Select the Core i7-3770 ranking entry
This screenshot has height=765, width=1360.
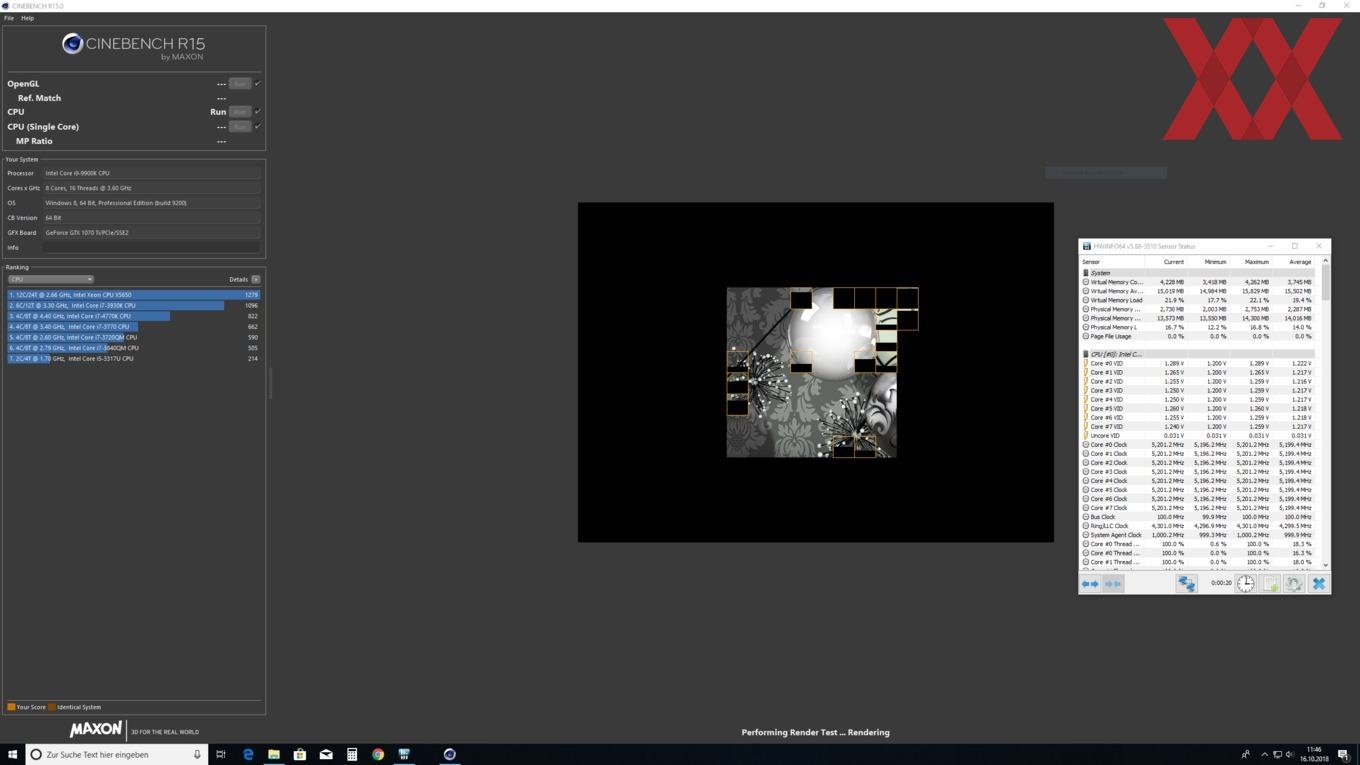[134, 327]
